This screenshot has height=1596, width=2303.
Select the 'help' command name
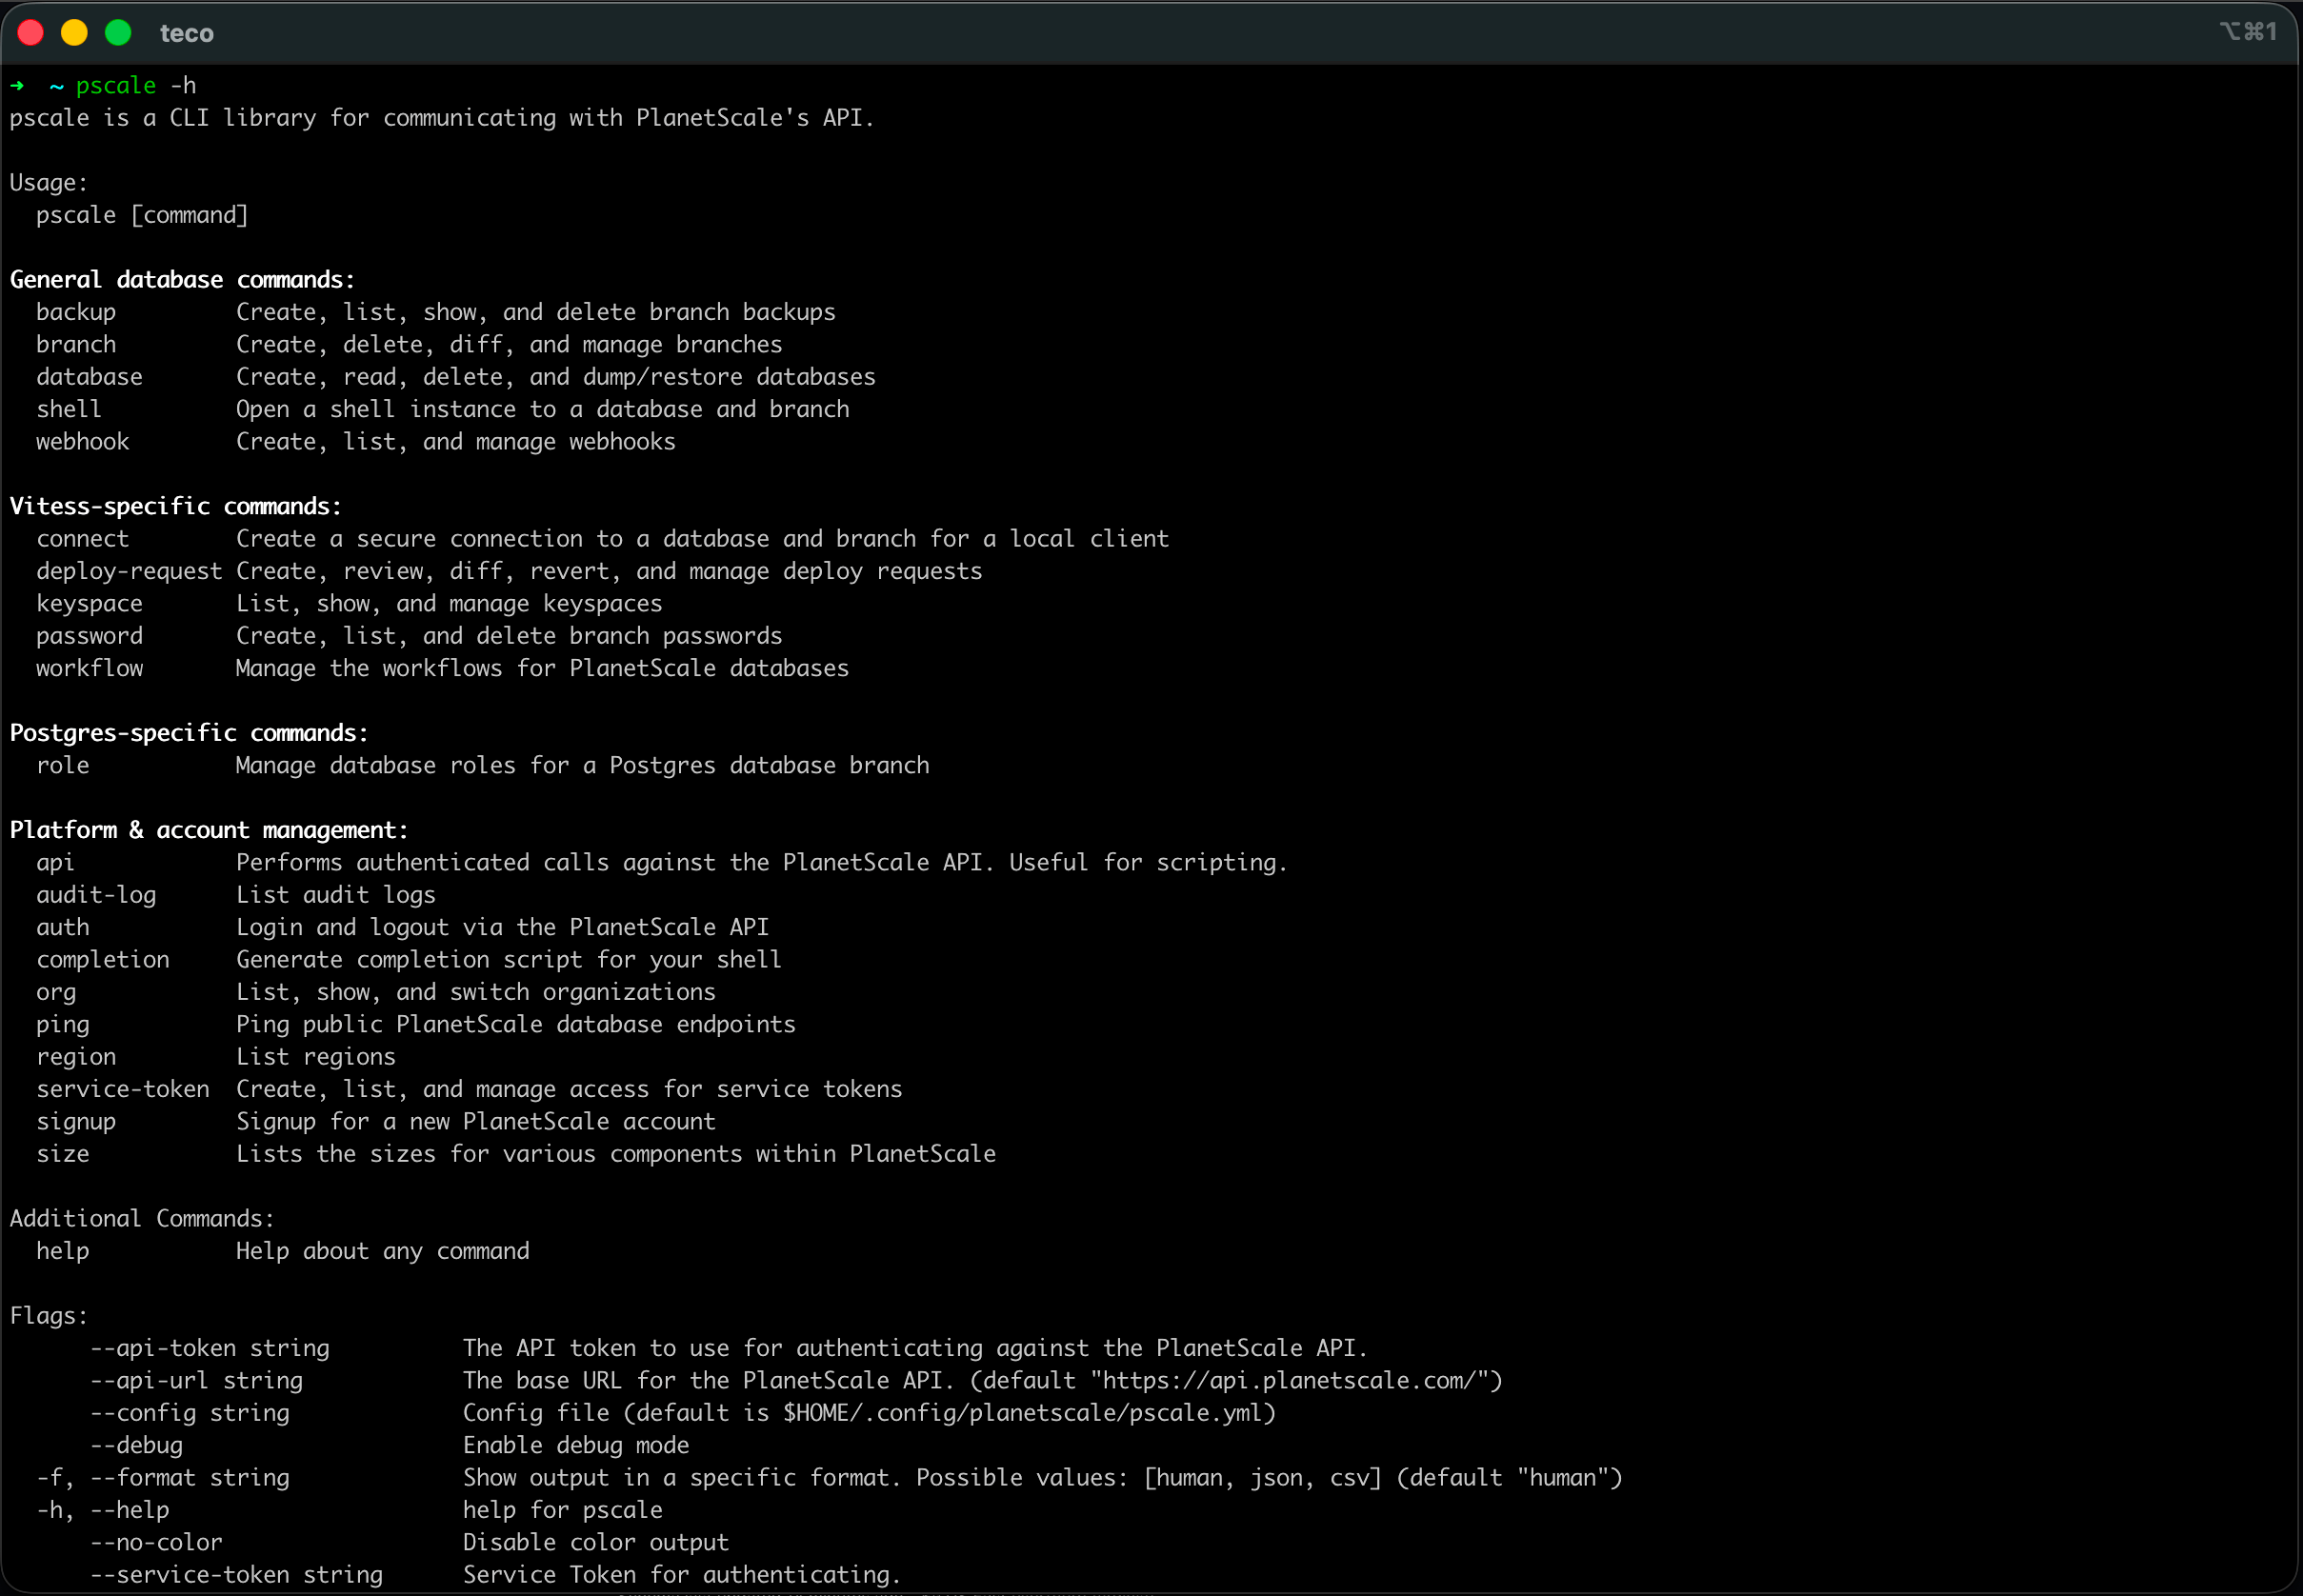tap(63, 1251)
